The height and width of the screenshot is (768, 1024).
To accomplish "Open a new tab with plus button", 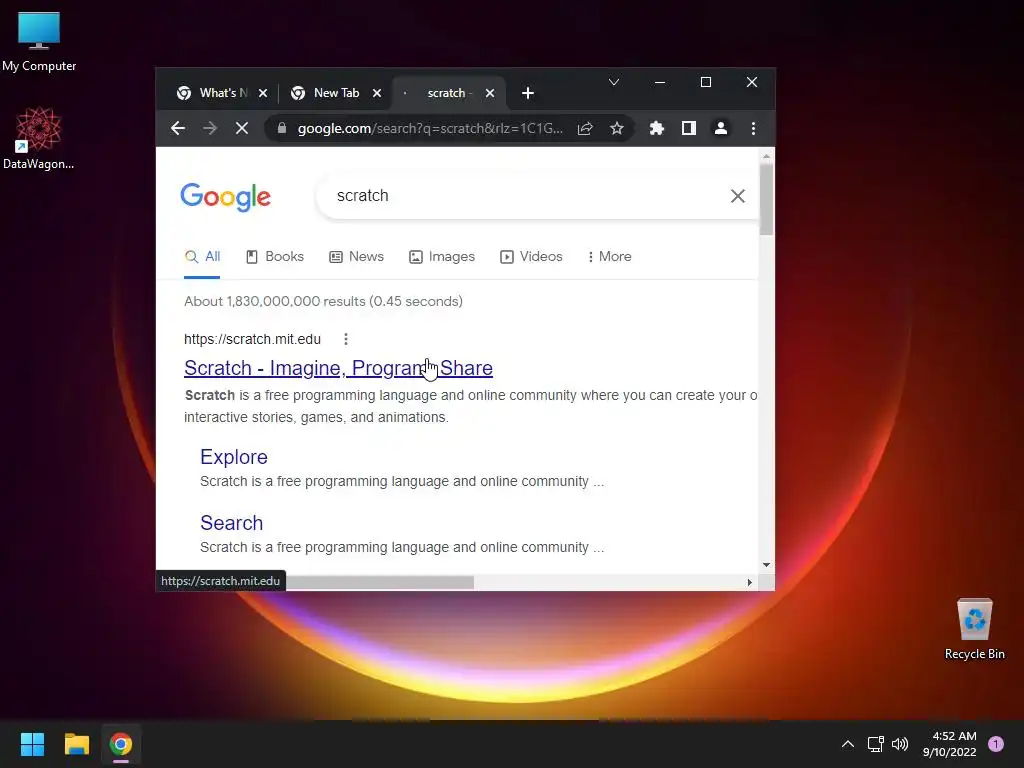I will pyautogui.click(x=528, y=93).
